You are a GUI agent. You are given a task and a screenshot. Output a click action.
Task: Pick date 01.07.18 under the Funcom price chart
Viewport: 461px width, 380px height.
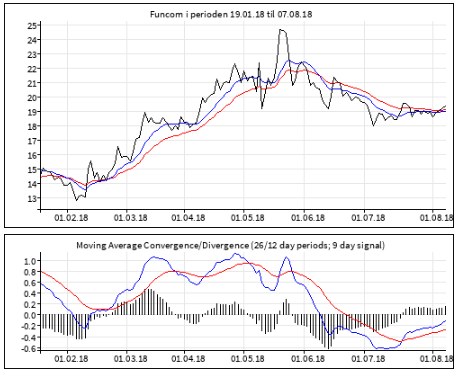click(368, 218)
